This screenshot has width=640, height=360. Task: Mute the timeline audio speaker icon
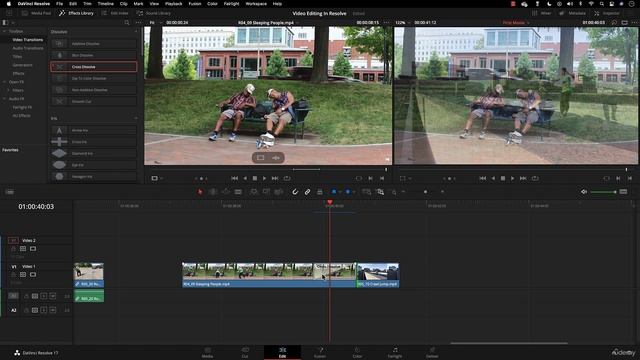coord(584,192)
